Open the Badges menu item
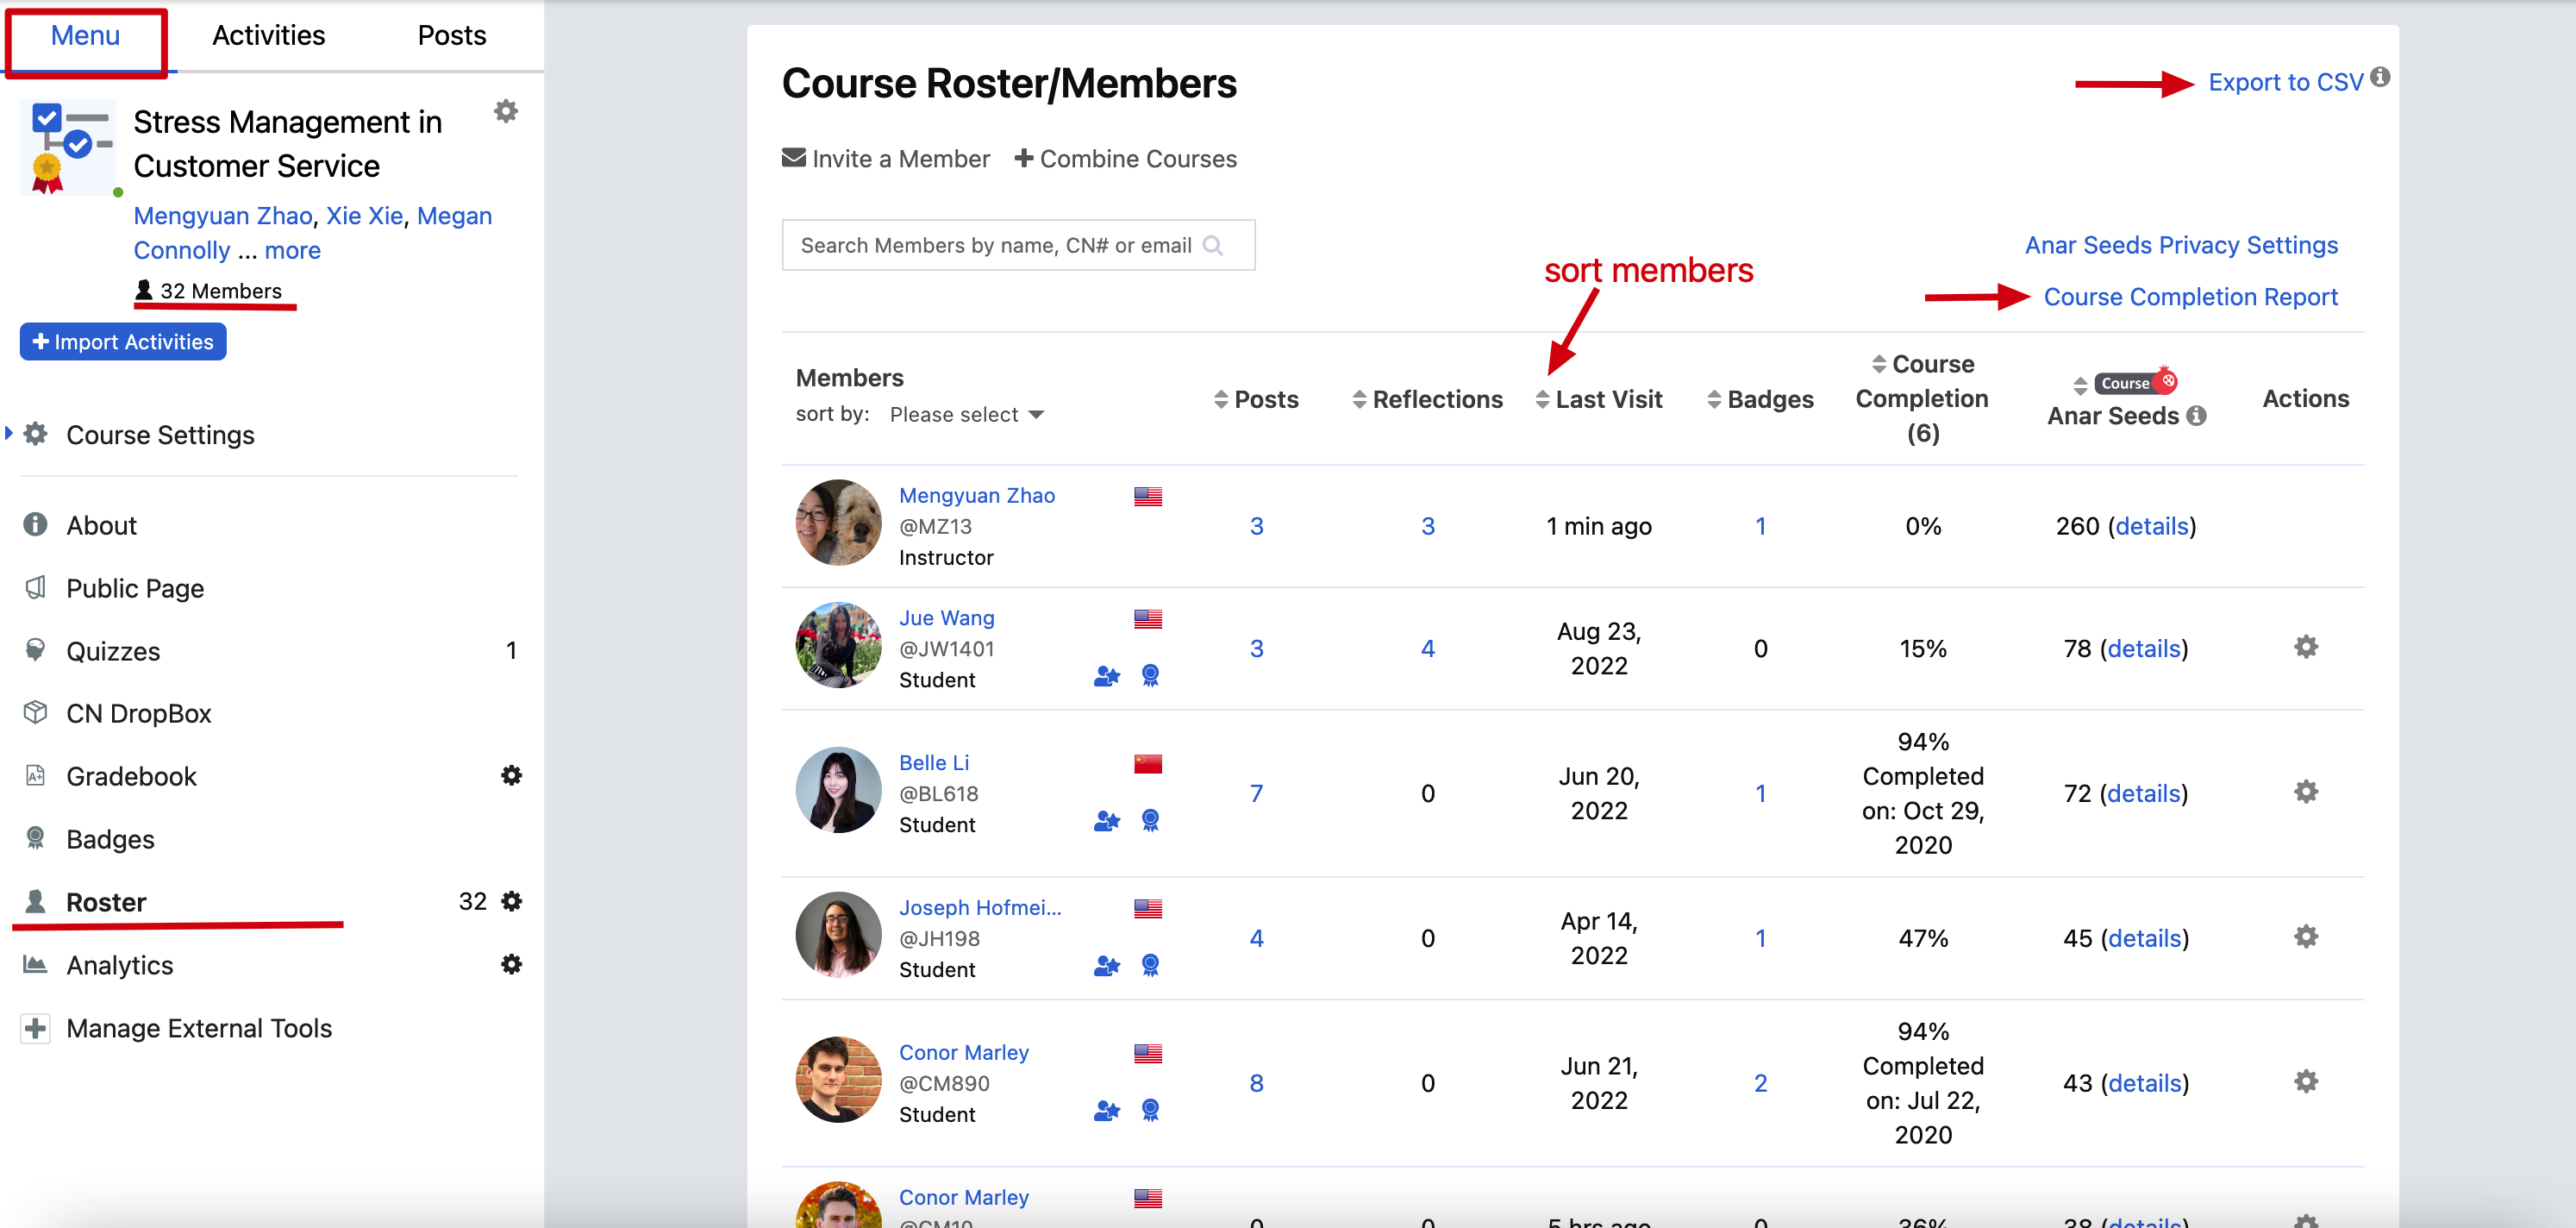This screenshot has height=1228, width=2576. pyautogui.click(x=110, y=839)
